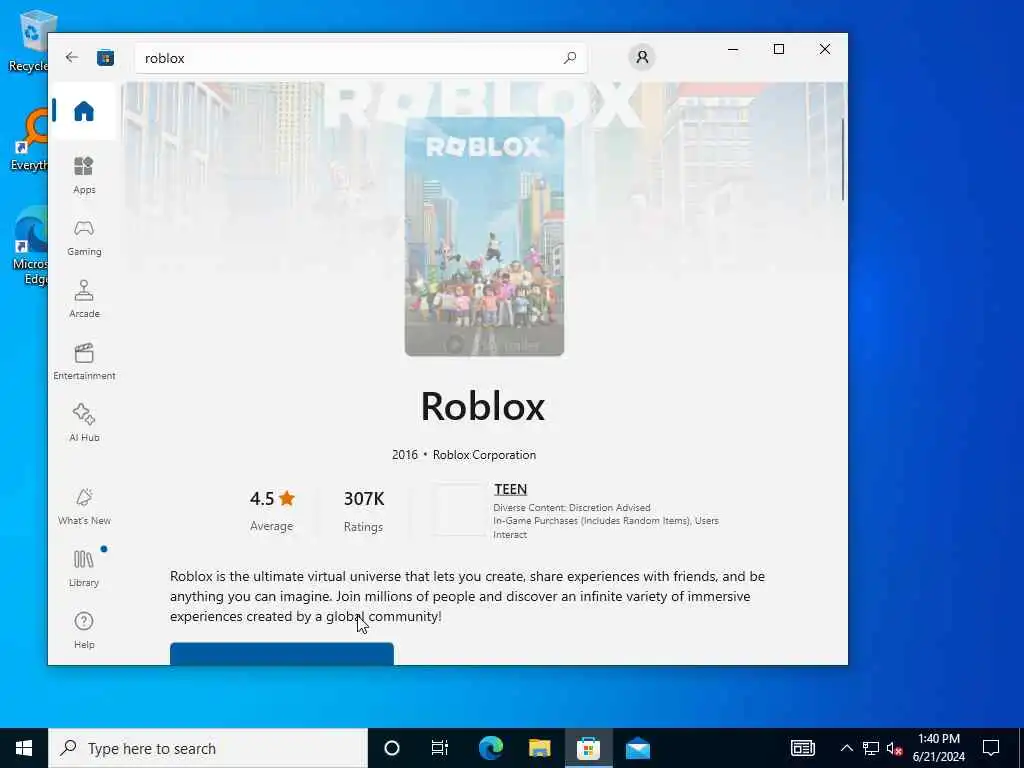Click the search box containing roblox
Viewport: 1024px width, 768px height.
pyautogui.click(x=360, y=58)
